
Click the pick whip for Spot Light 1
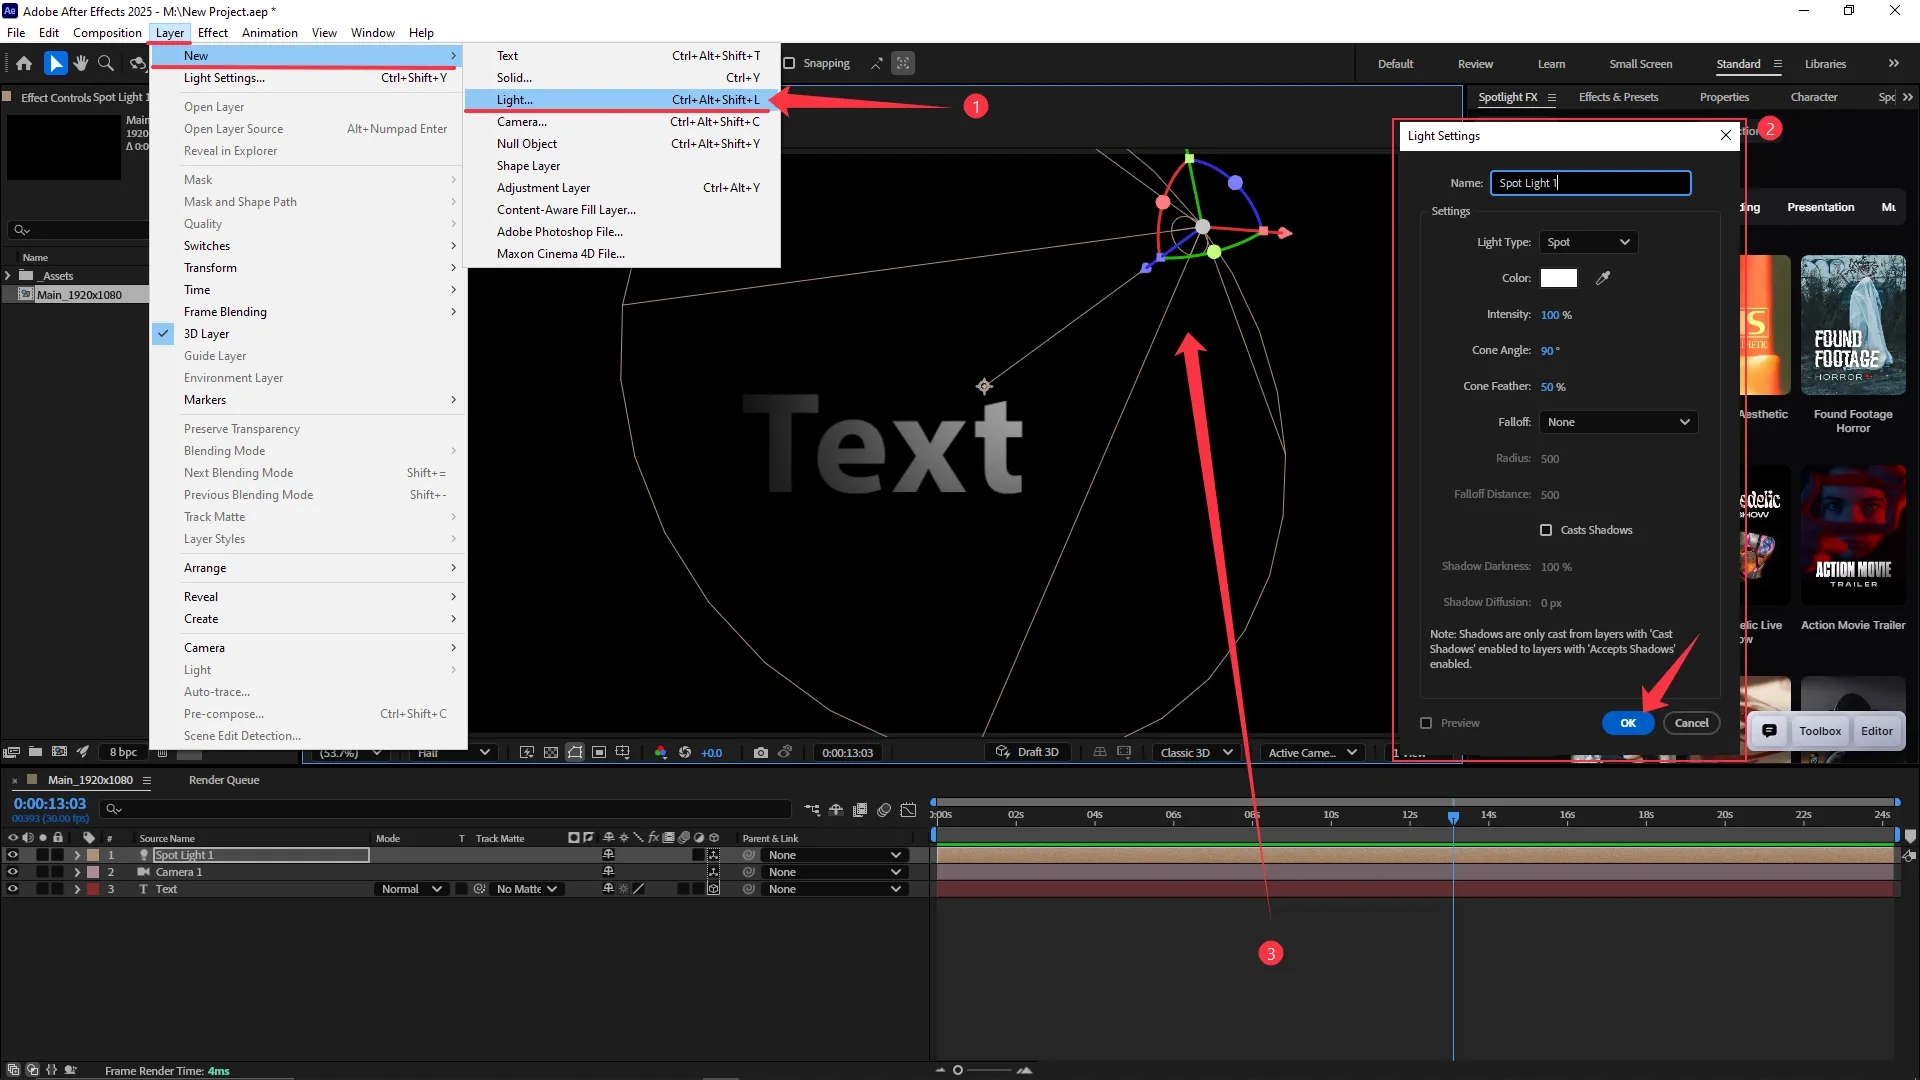click(749, 855)
